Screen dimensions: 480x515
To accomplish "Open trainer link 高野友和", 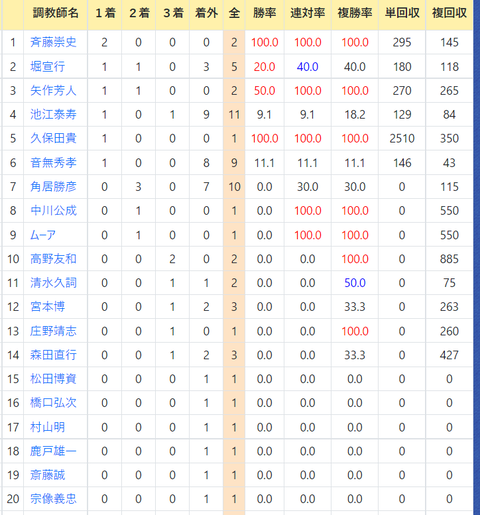I will pyautogui.click(x=53, y=259).
